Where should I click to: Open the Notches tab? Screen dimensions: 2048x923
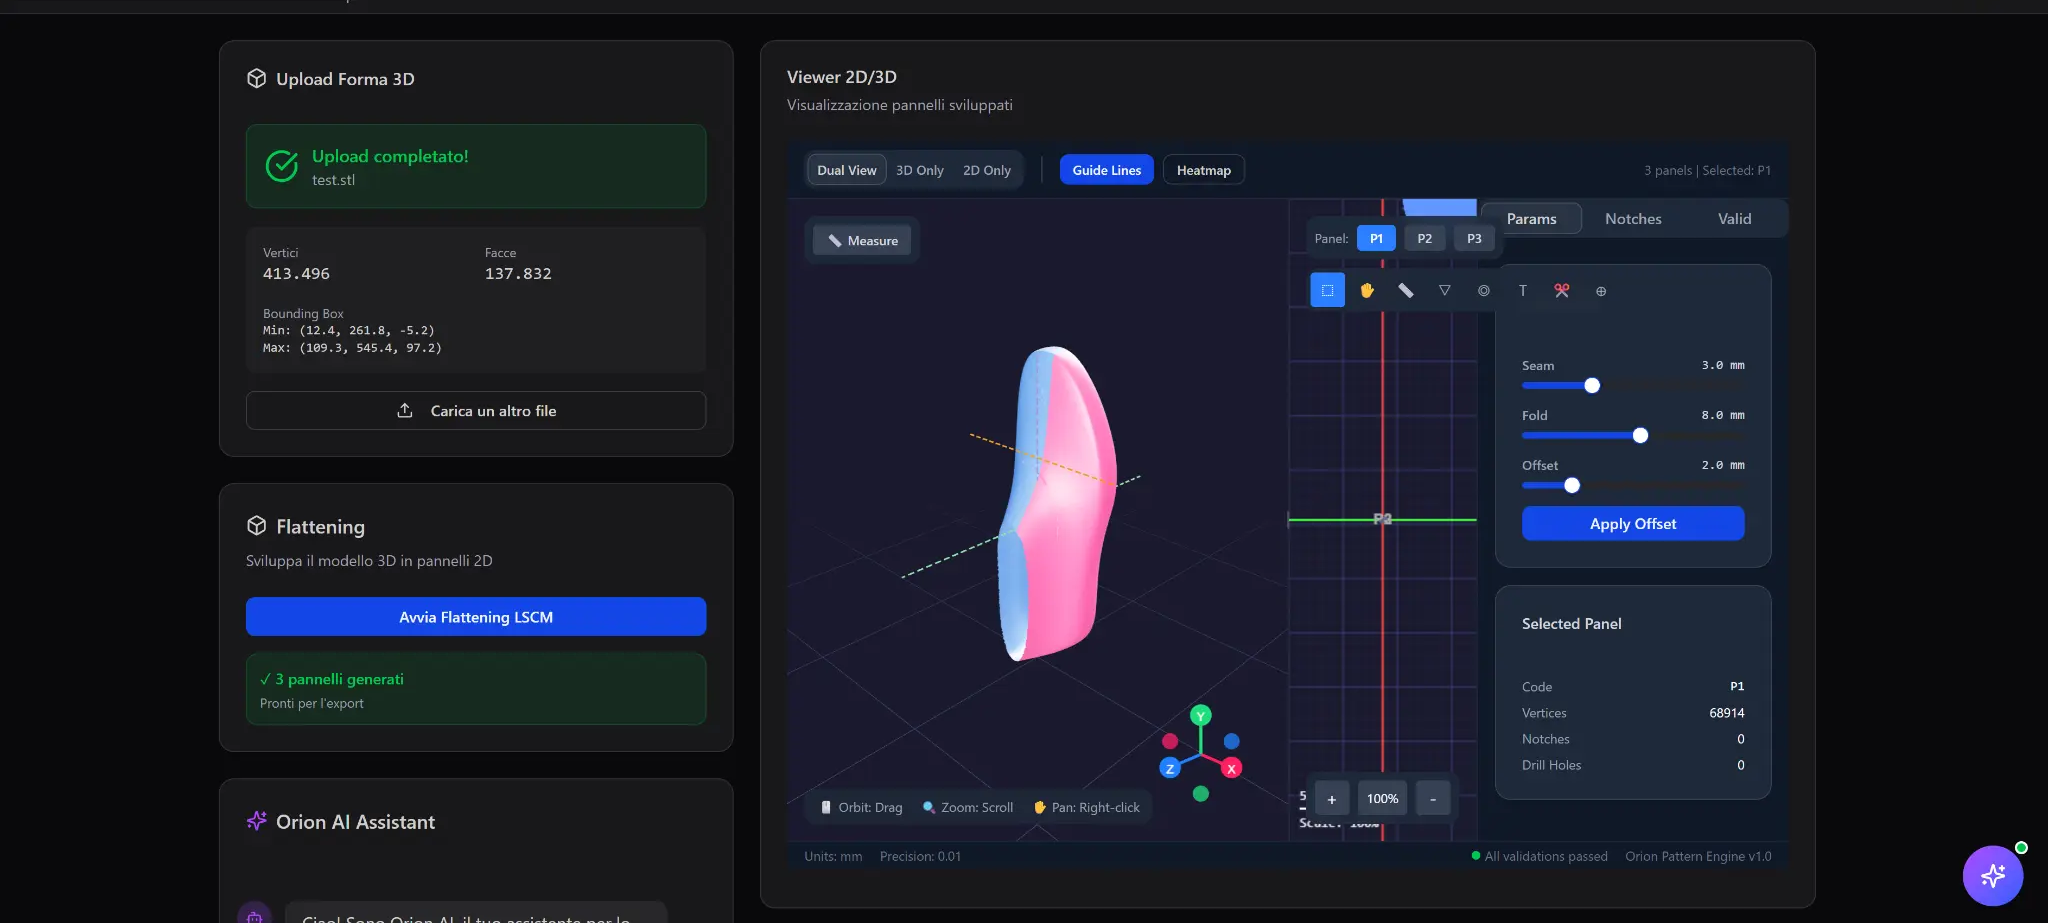click(x=1632, y=219)
